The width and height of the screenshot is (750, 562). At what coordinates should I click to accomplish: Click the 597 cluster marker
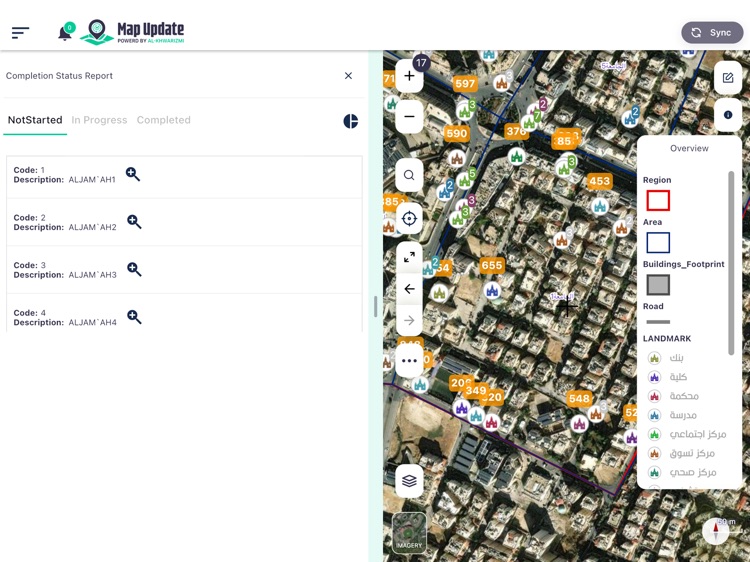(x=465, y=84)
